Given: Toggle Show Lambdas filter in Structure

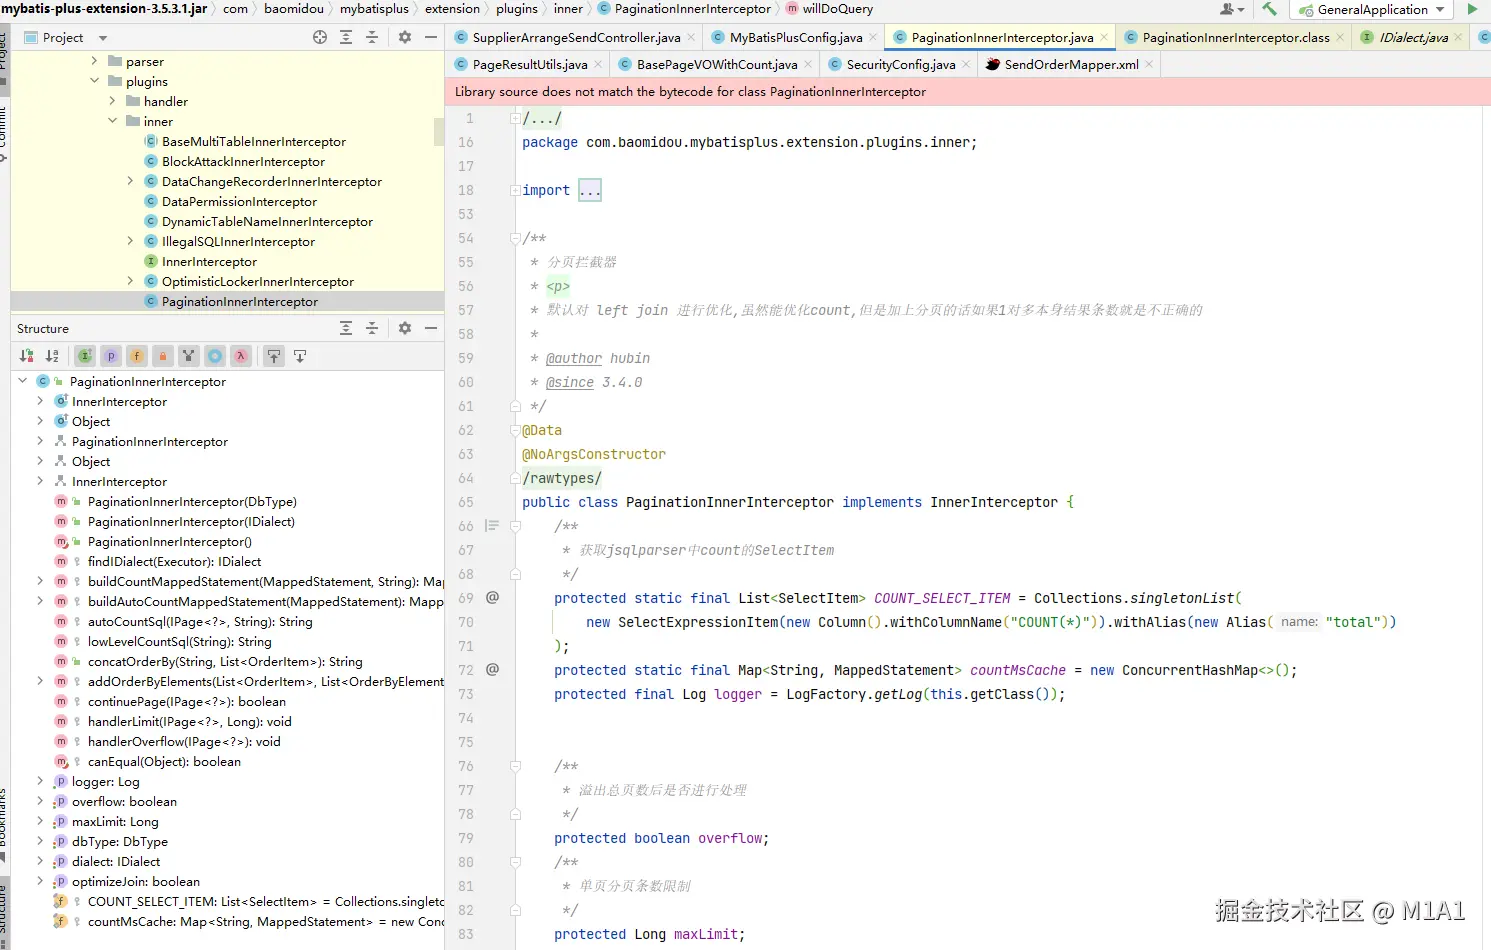Looking at the screenshot, I should (241, 356).
